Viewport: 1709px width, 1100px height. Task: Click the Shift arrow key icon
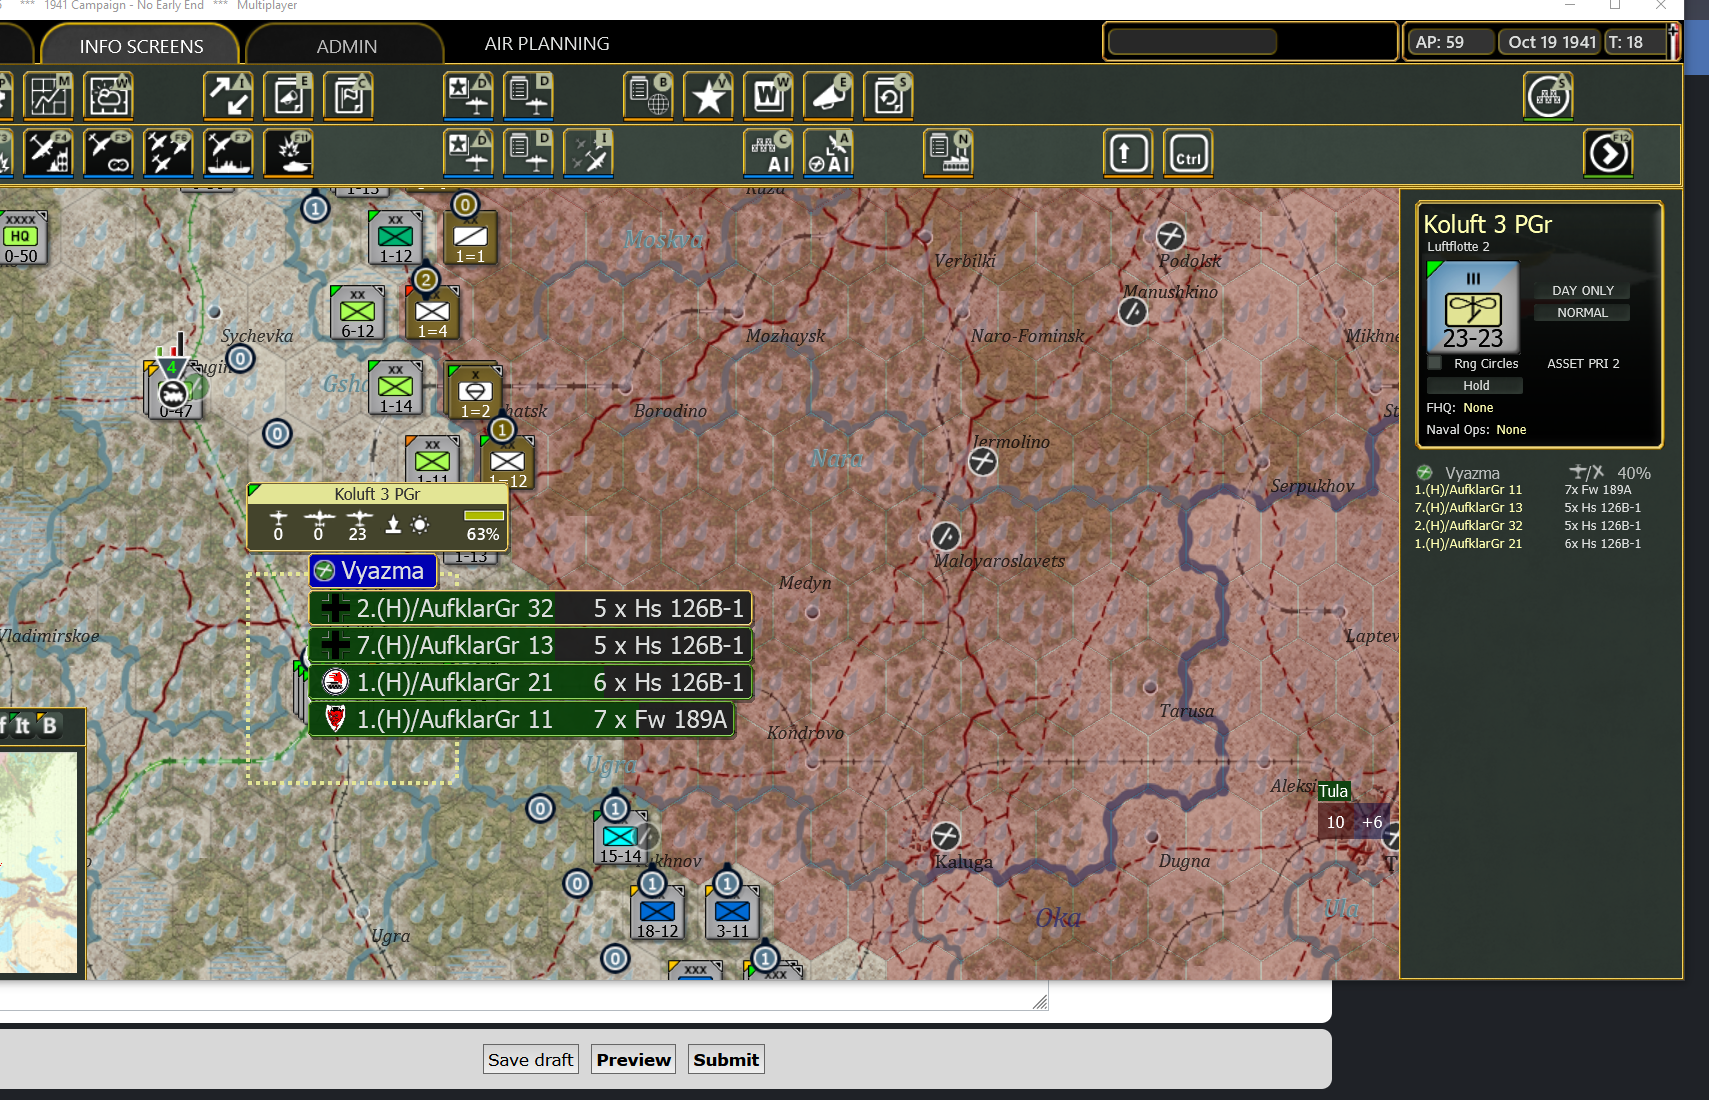coord(1128,153)
